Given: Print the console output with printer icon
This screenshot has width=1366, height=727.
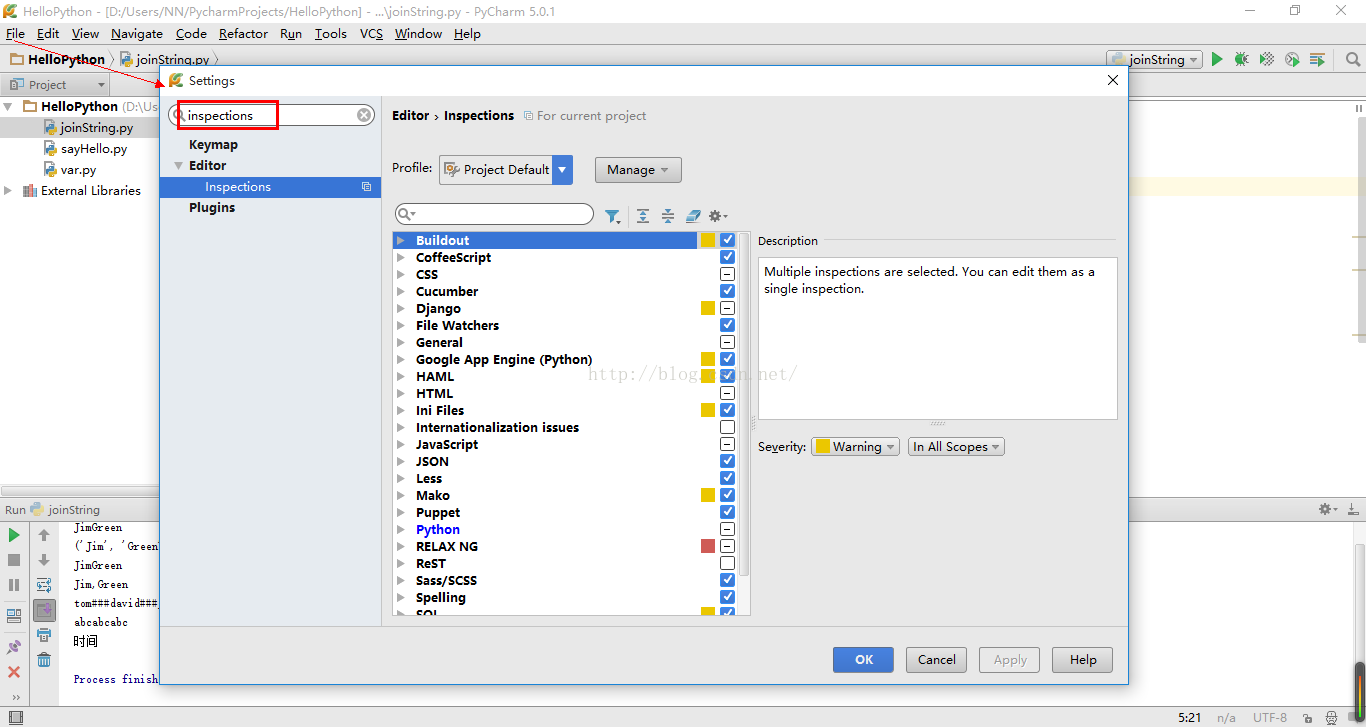Looking at the screenshot, I should coord(44,635).
